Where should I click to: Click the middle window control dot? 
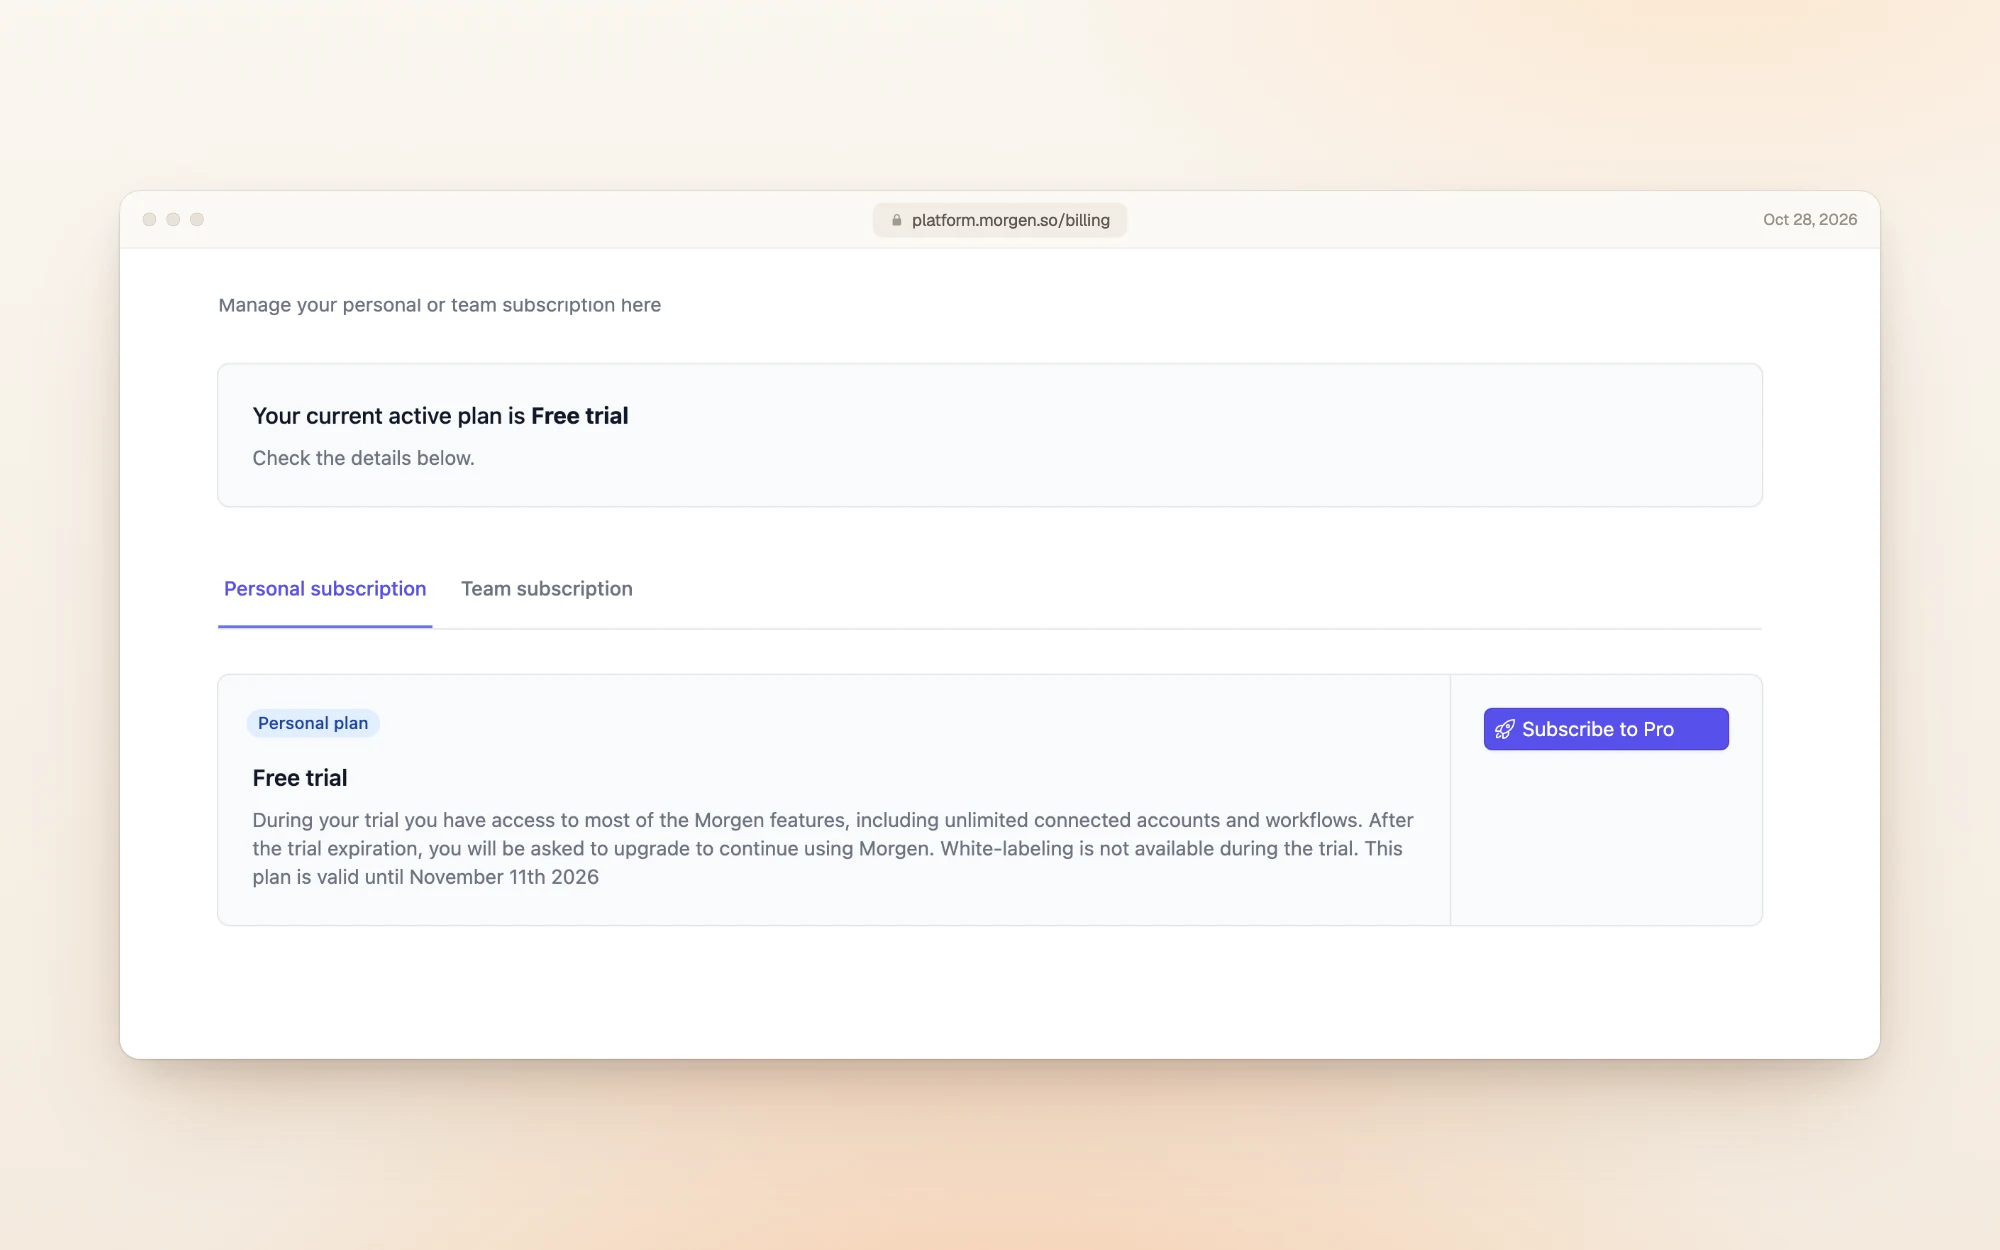click(173, 219)
